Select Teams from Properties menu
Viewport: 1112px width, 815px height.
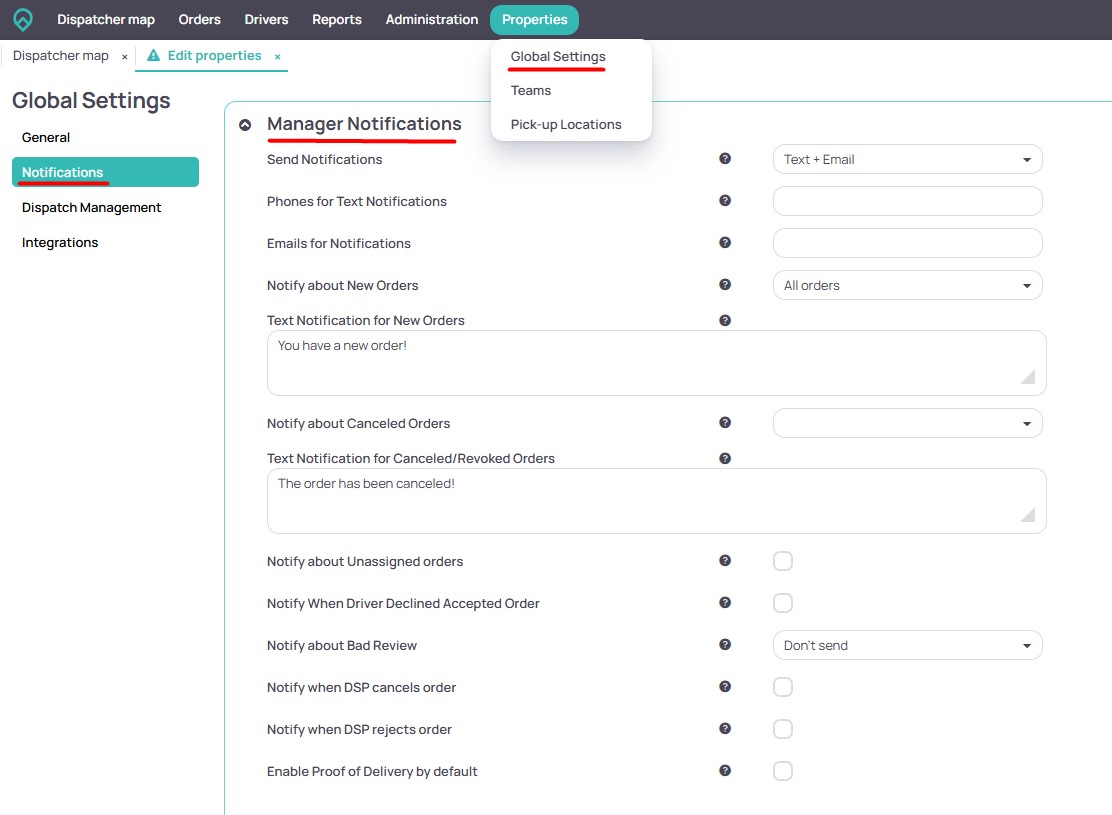click(530, 90)
